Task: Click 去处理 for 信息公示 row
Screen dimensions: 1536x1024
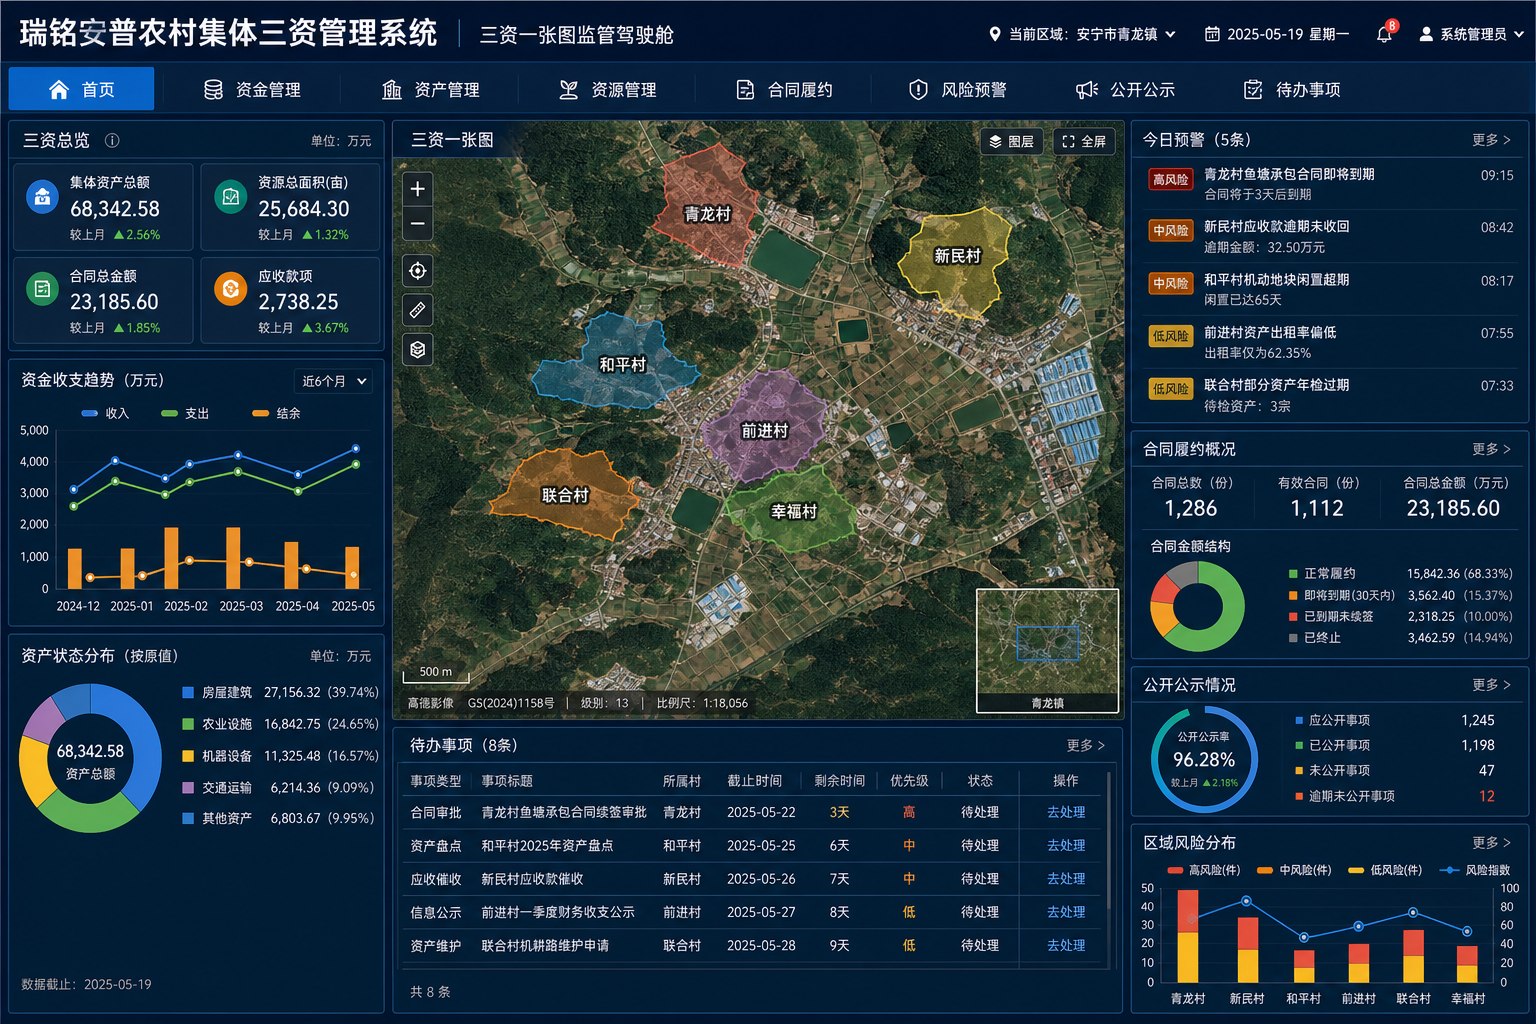Action: [1066, 912]
